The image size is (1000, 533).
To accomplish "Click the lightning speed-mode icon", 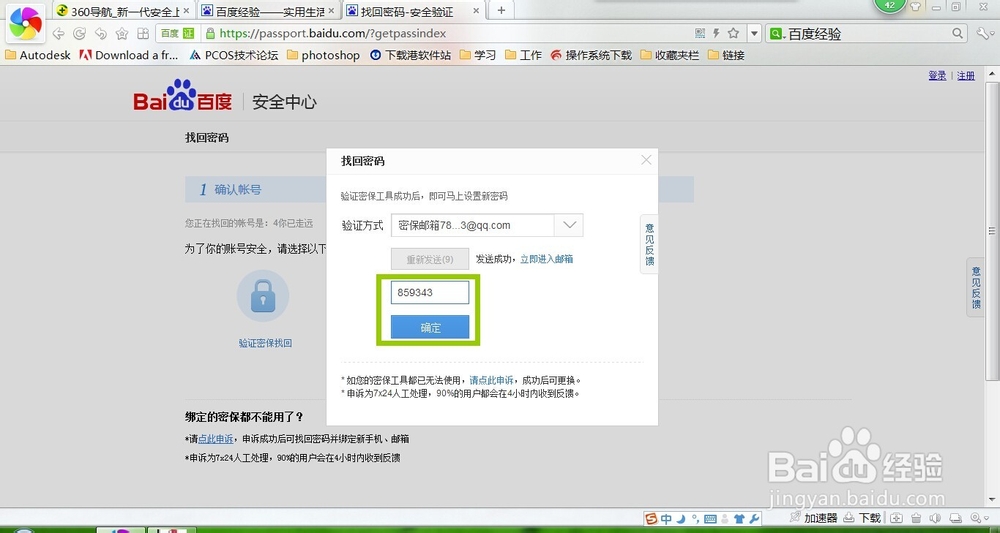I will 716,33.
